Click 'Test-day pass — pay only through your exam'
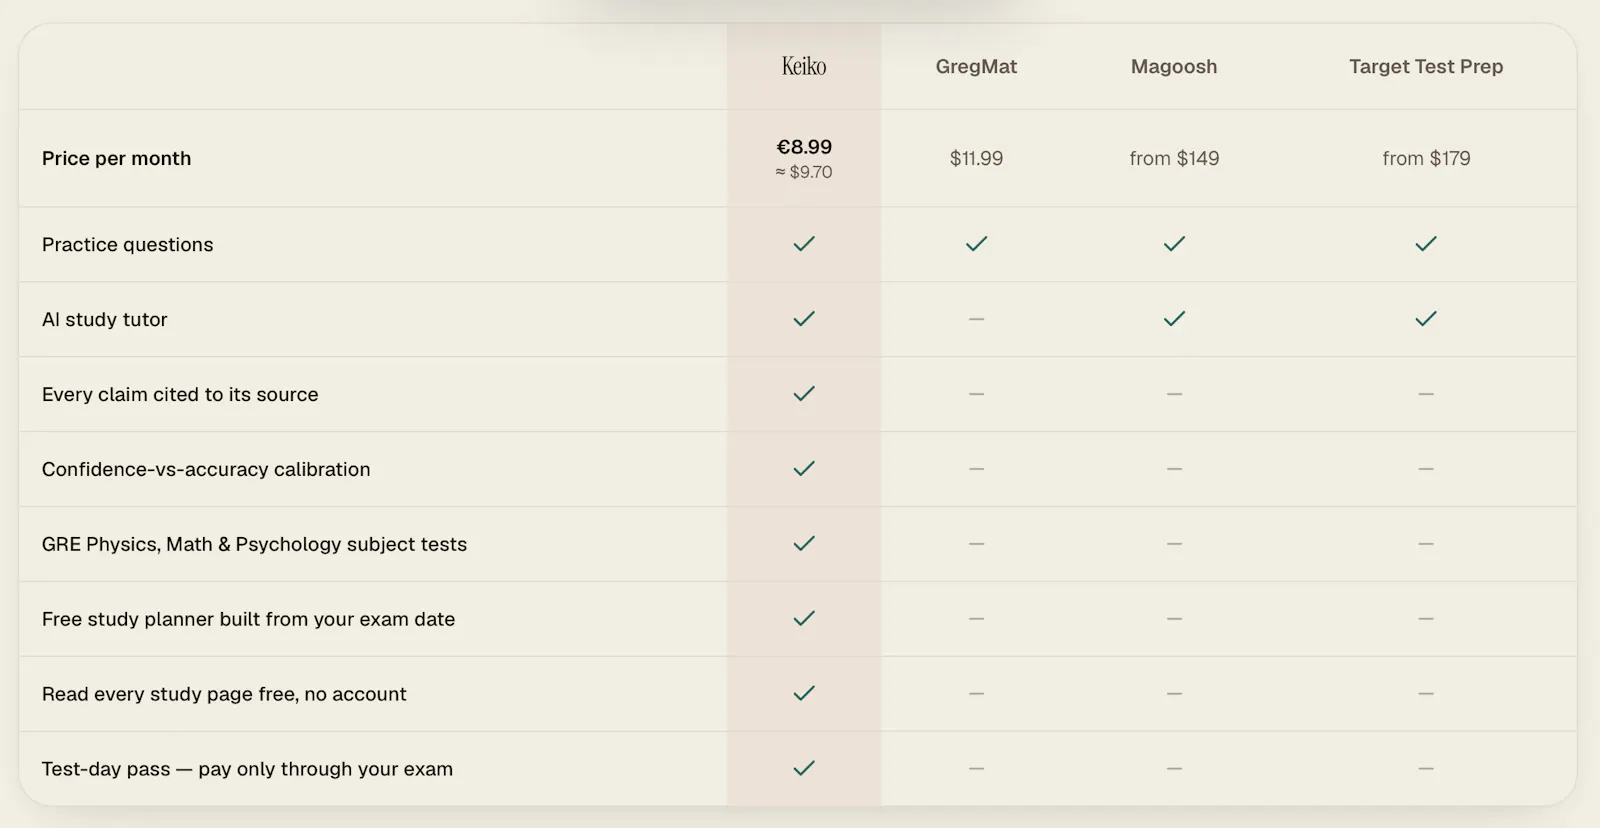1600x828 pixels. coord(247,769)
